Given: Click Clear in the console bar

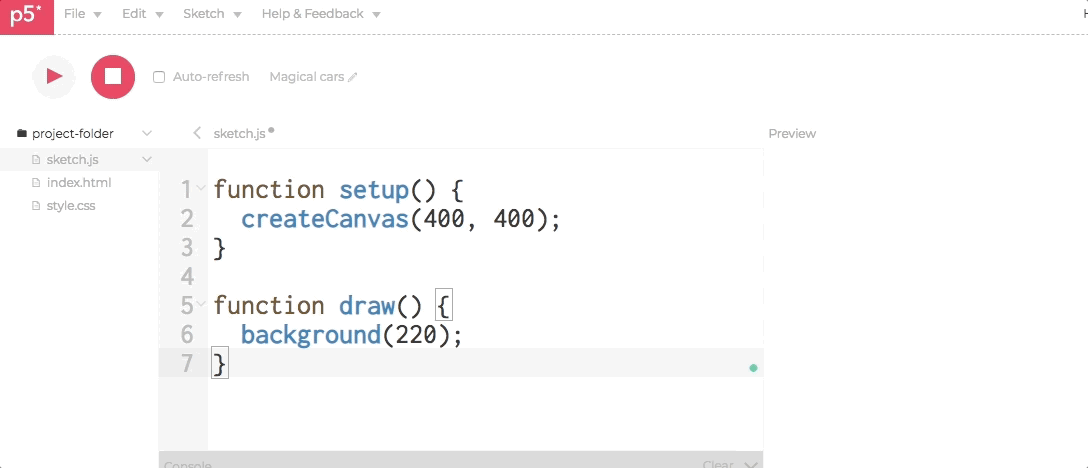Looking at the screenshot, I should click(x=718, y=464).
